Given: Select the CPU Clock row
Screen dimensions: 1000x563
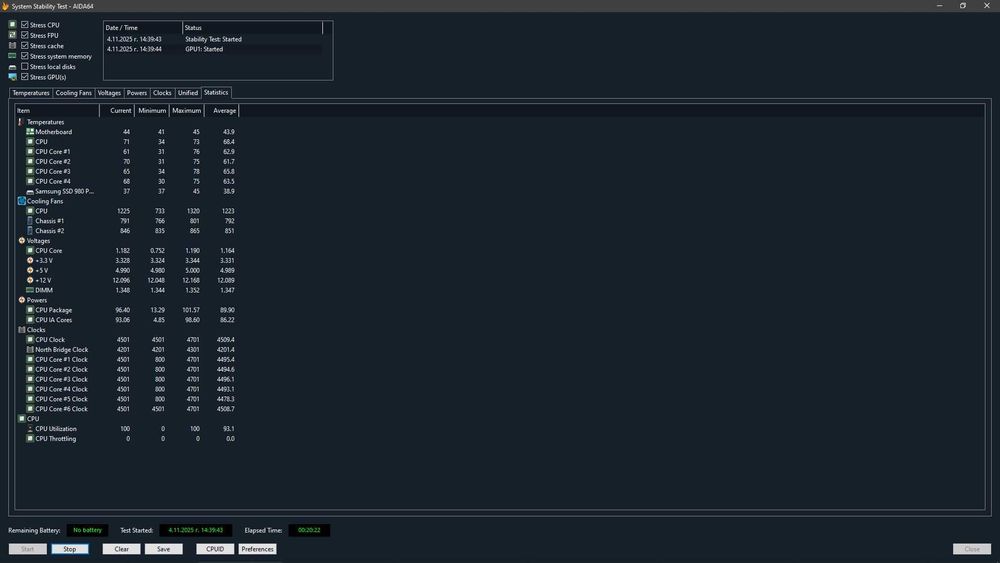Looking at the screenshot, I should click(x=128, y=340).
